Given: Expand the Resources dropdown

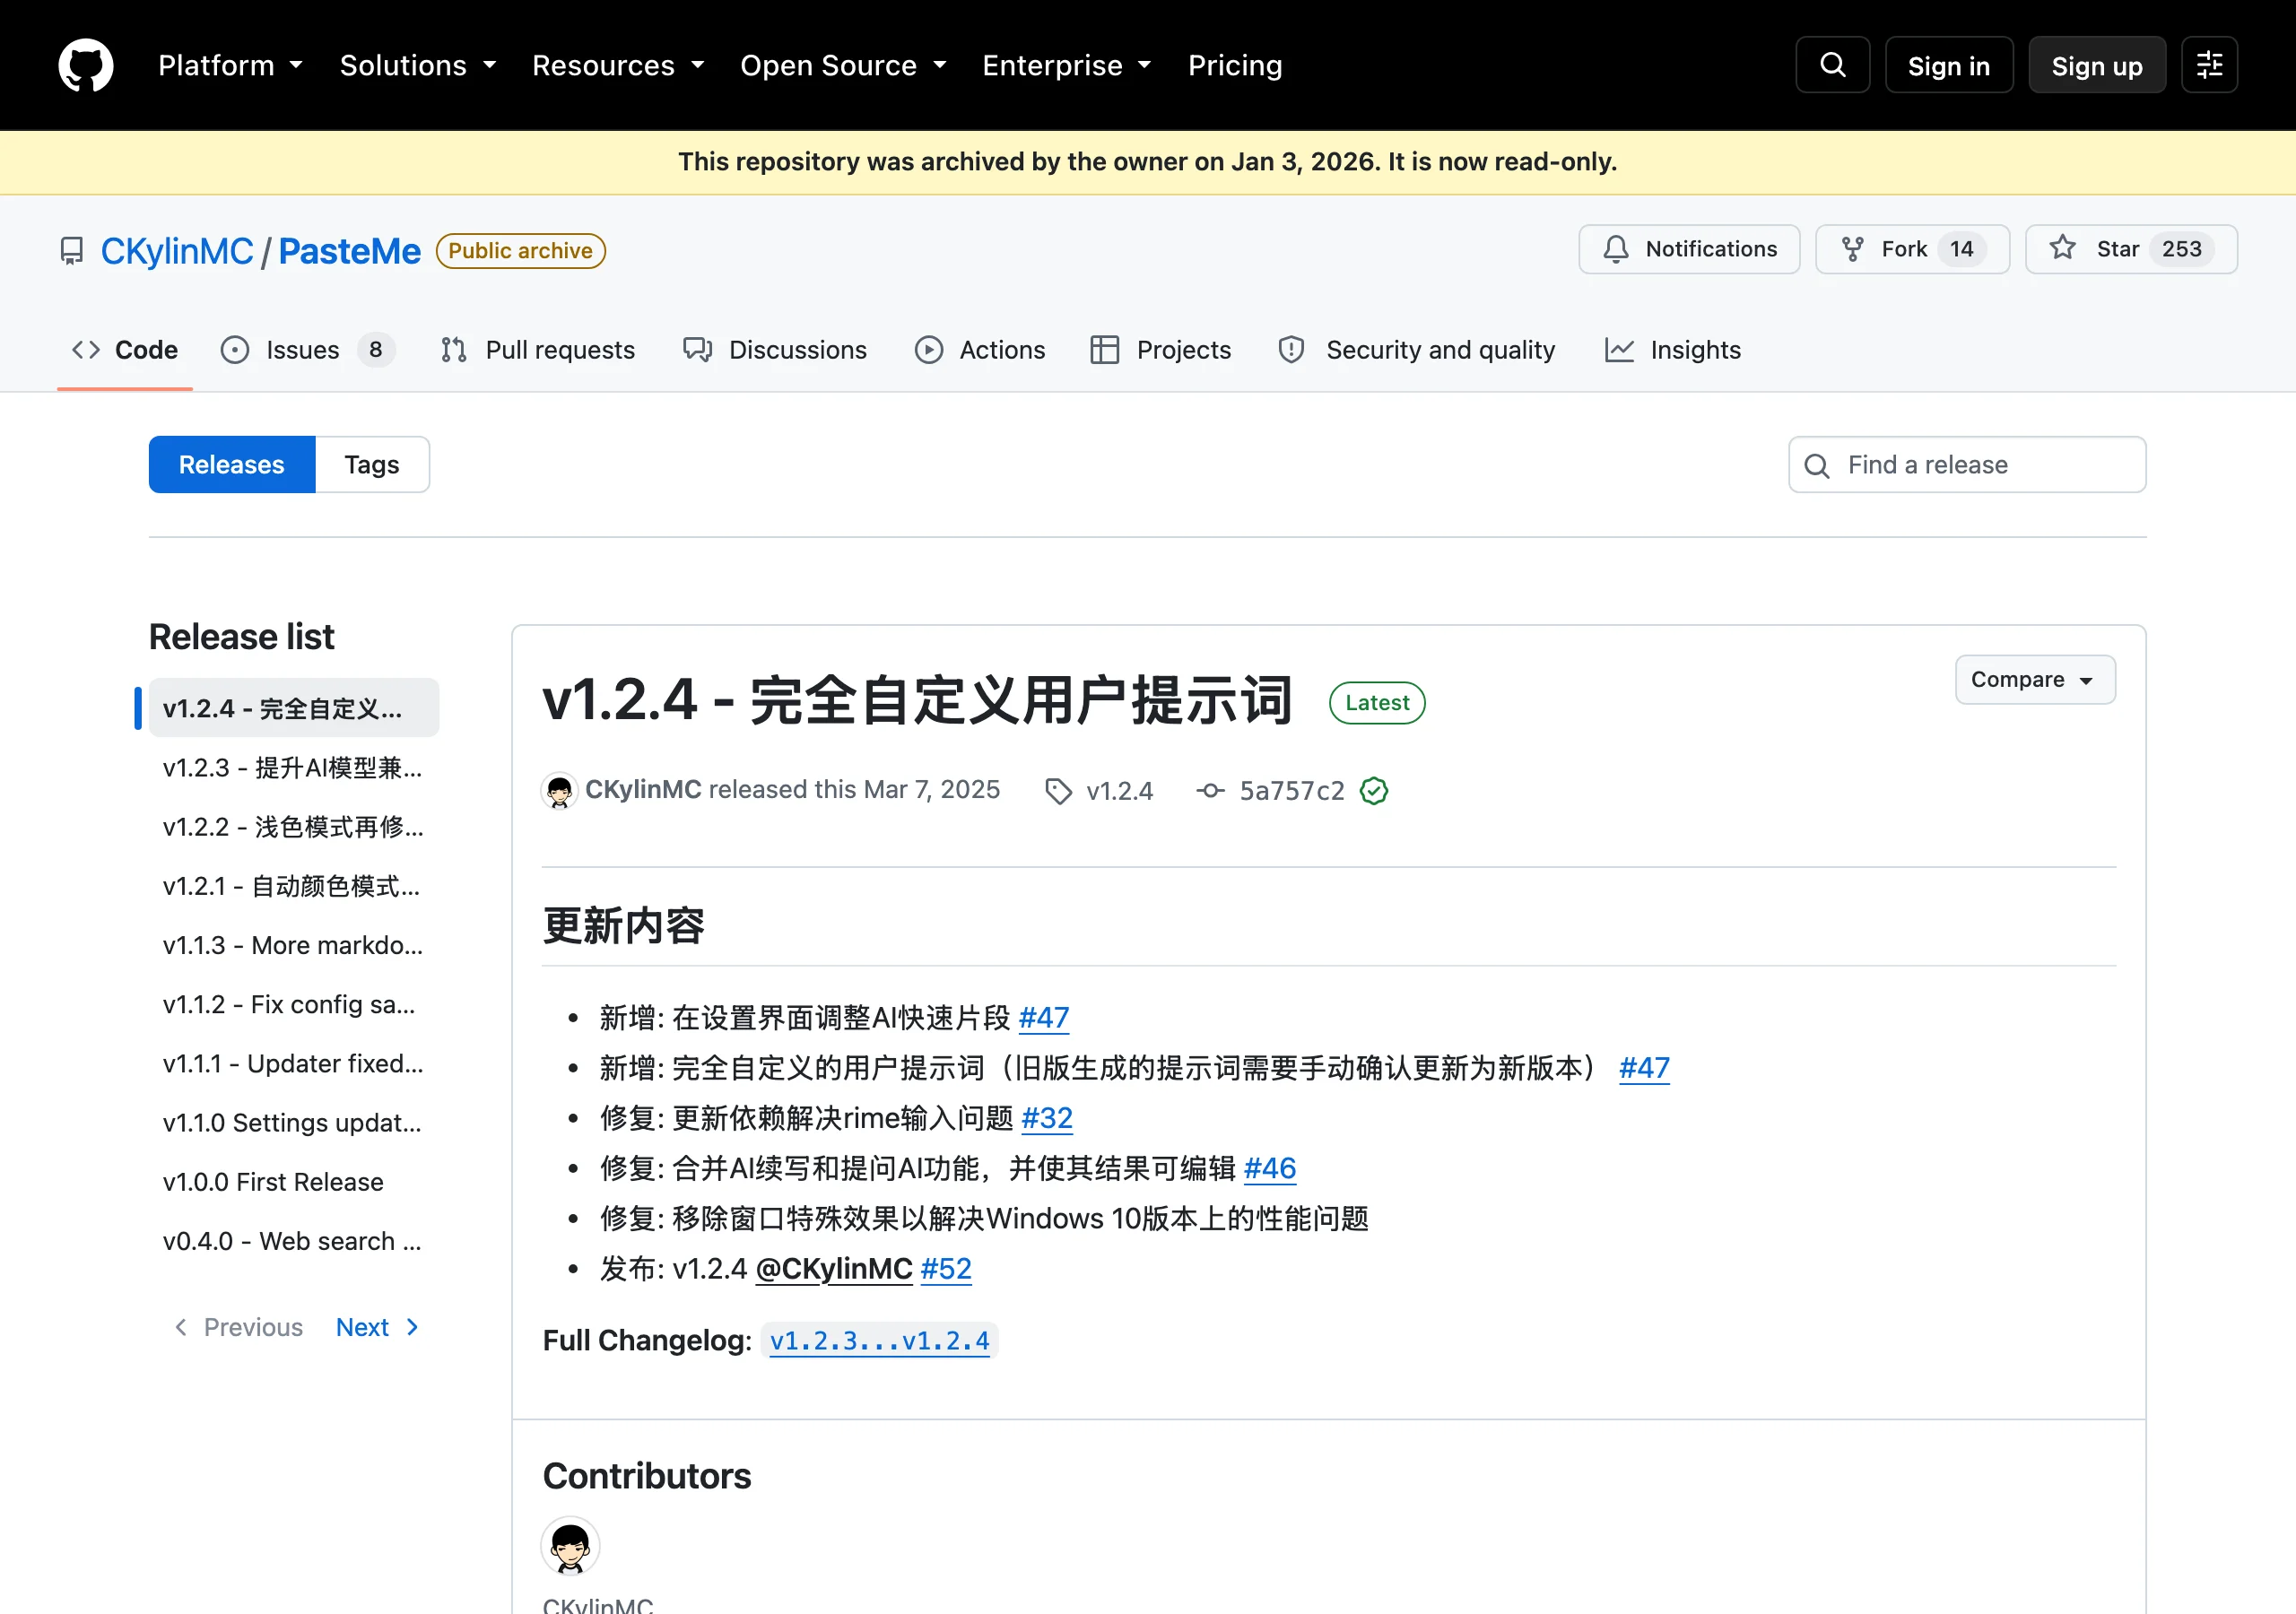Looking at the screenshot, I should tap(618, 65).
